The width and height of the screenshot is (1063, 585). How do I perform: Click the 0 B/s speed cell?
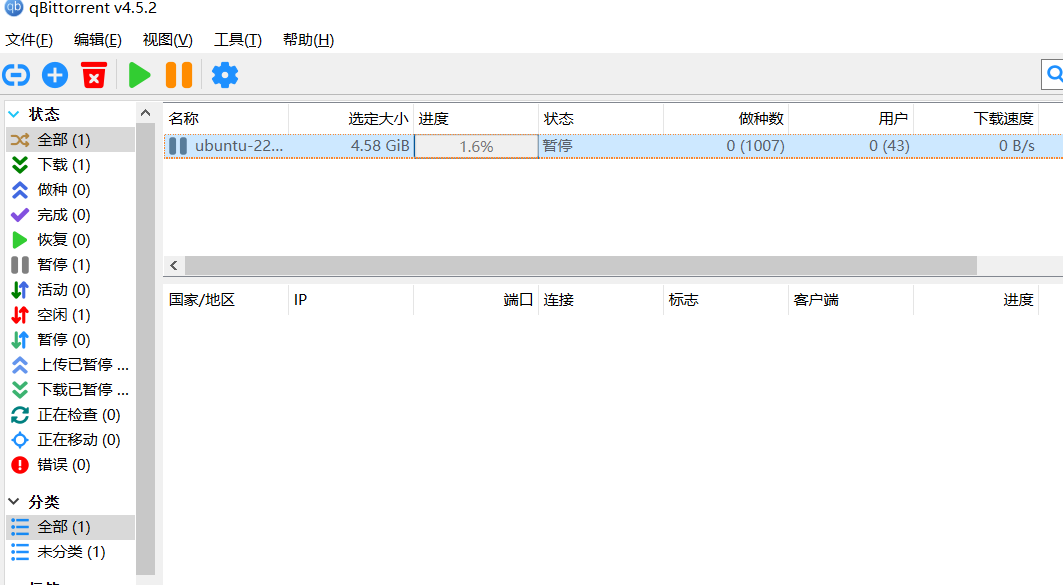tap(976, 146)
